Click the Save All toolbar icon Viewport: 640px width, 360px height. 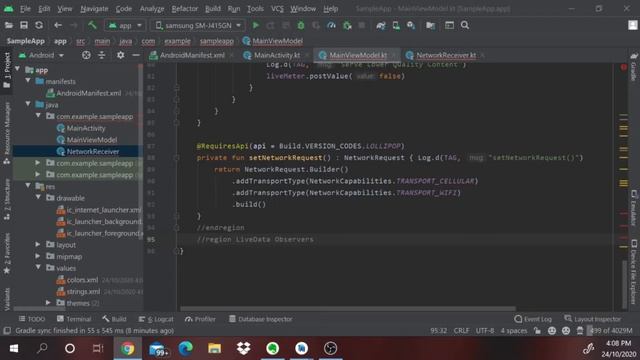coord(24,25)
